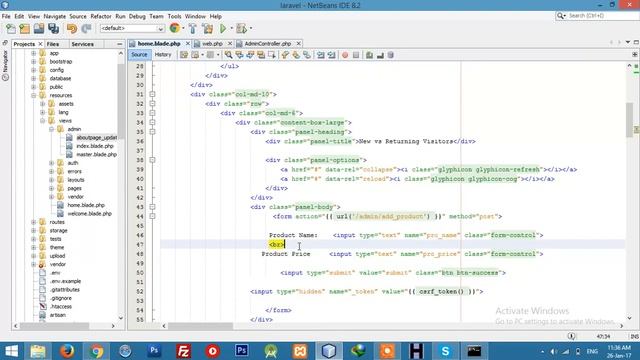Click the Debug Project icon
Viewport: 640px width, 360px height.
242,29
